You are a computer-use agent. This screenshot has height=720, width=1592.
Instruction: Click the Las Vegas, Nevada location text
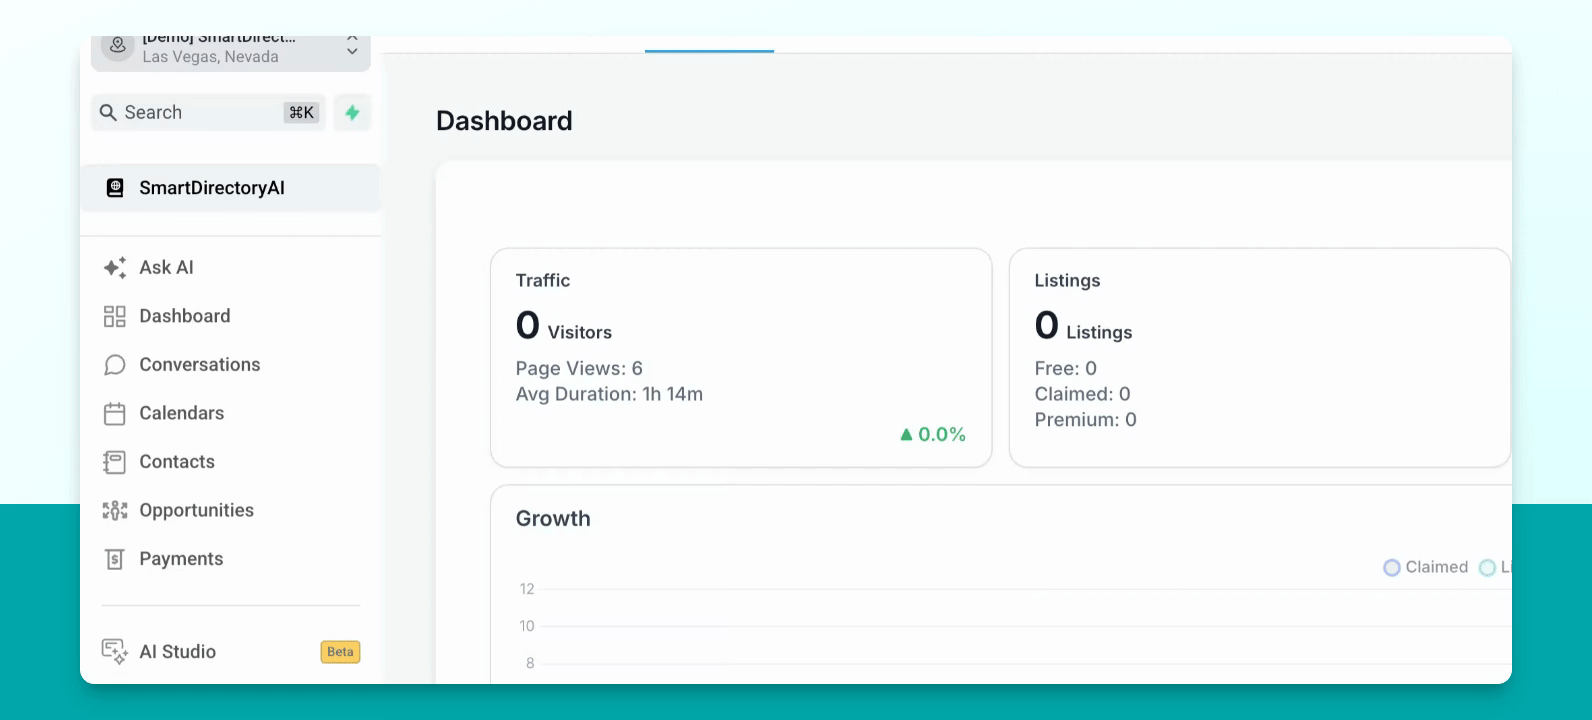coord(210,57)
